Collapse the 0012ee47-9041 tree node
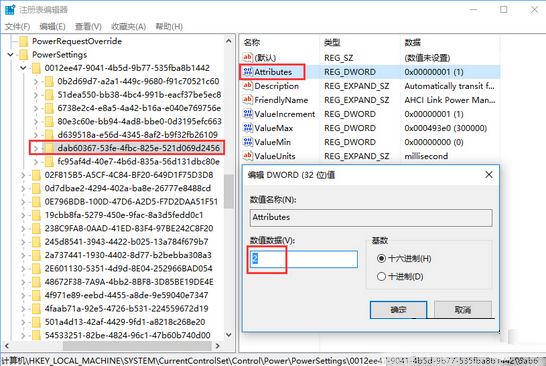The image size is (546, 366). click(23, 68)
